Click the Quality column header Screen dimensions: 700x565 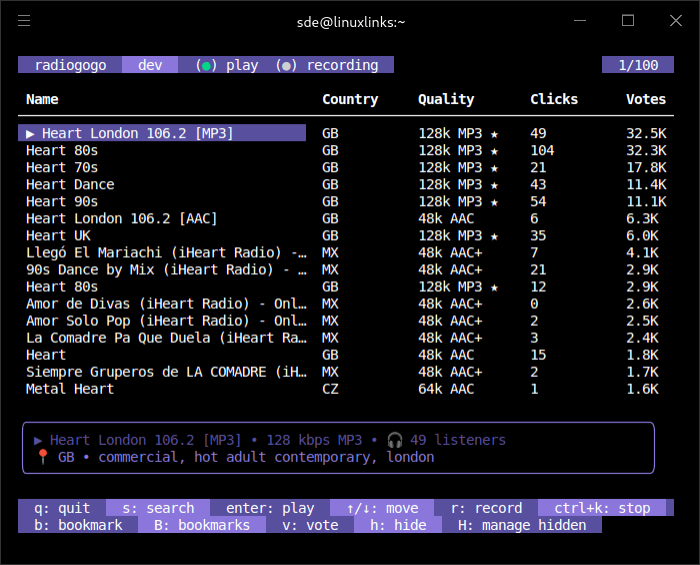pyautogui.click(x=446, y=99)
